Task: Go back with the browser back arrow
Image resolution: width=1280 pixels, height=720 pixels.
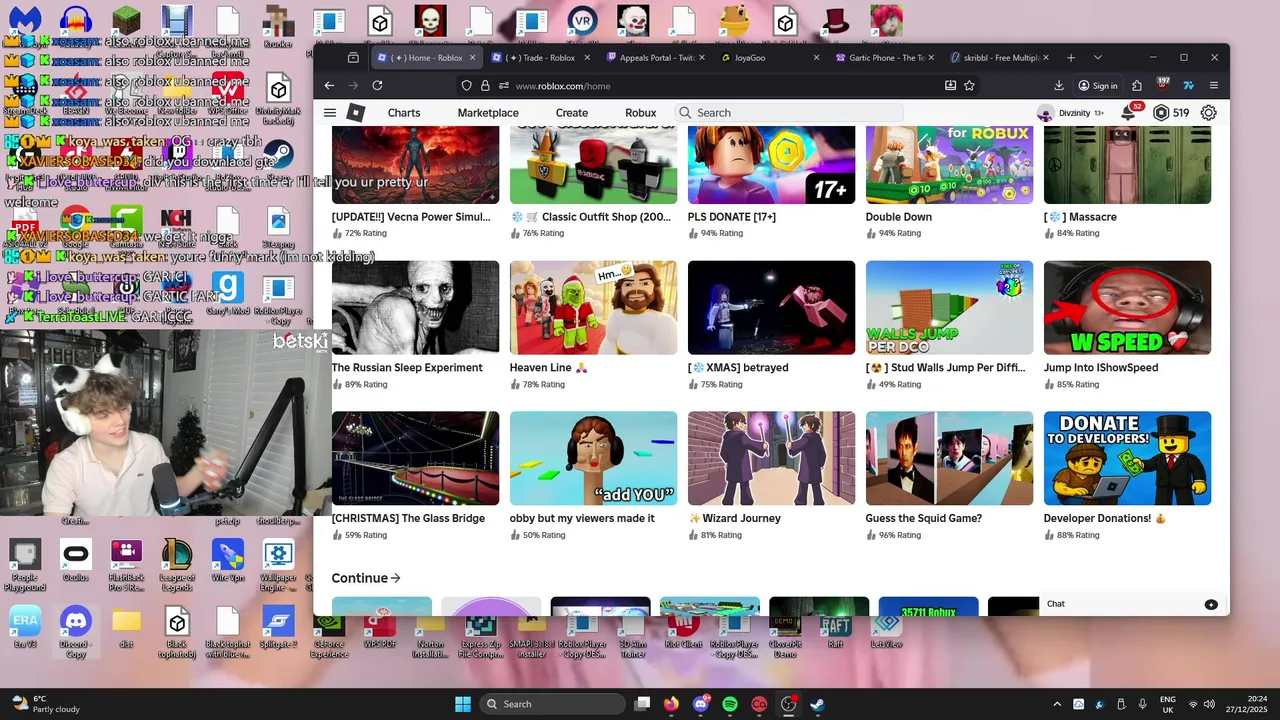Action: click(x=329, y=86)
